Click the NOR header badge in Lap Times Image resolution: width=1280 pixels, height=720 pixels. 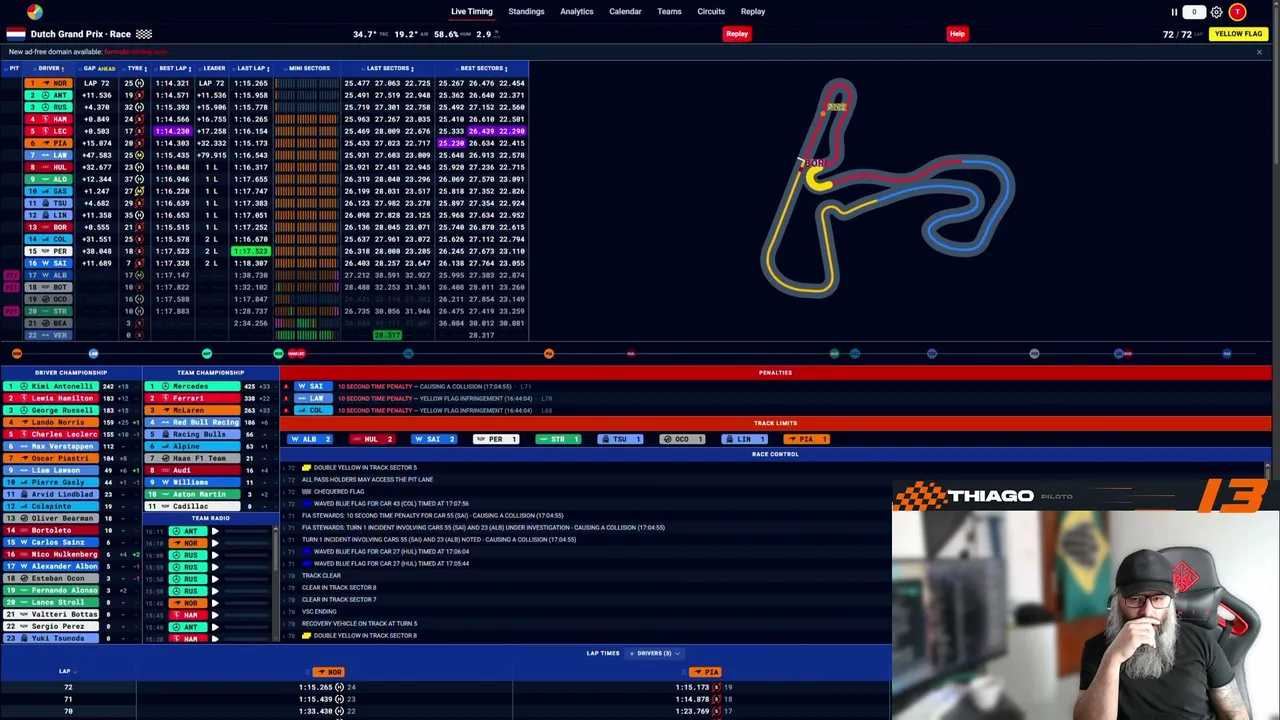click(328, 672)
